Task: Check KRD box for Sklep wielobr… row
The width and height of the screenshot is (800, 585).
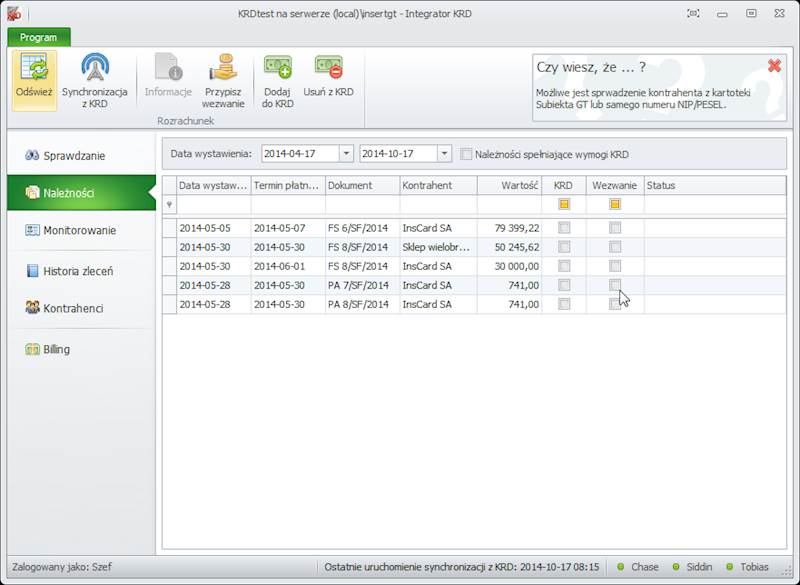Action: 564,247
